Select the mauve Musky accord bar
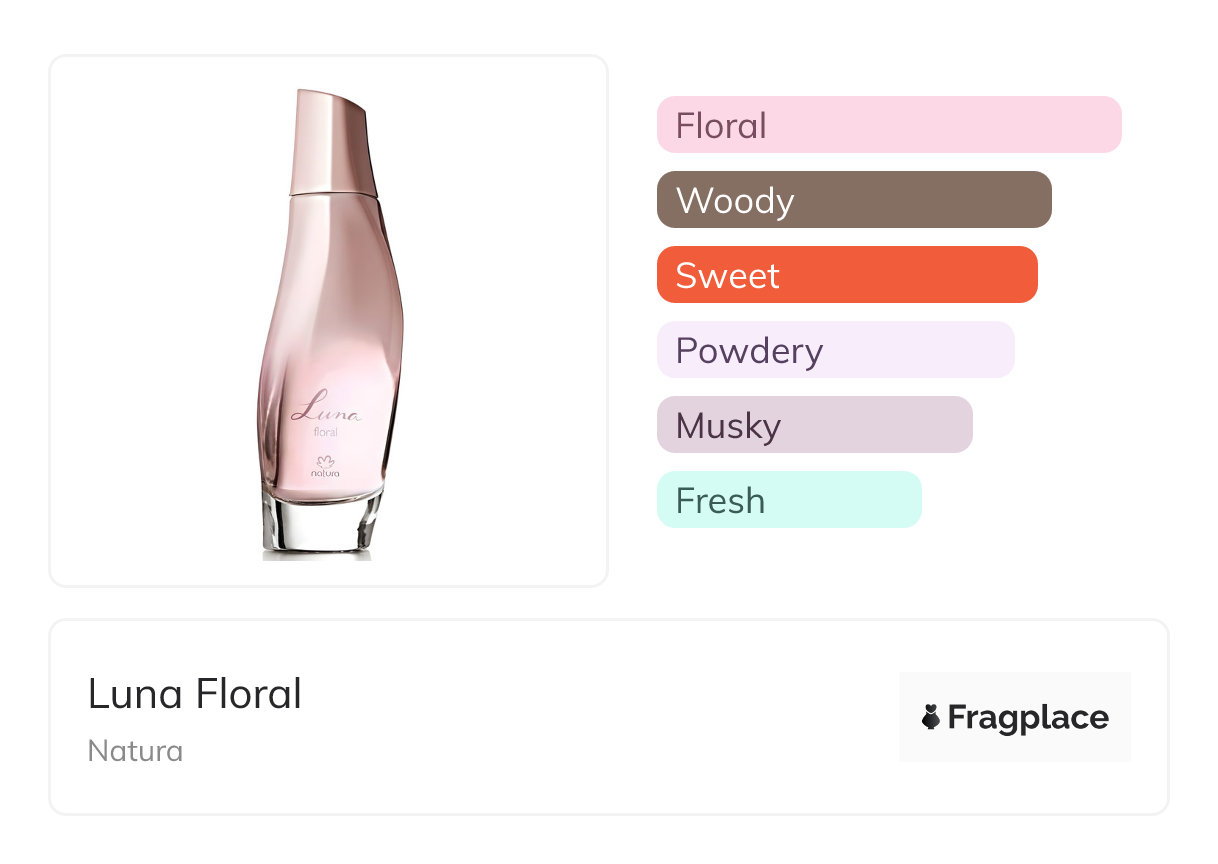The image size is (1218, 864). pyautogui.click(x=814, y=425)
